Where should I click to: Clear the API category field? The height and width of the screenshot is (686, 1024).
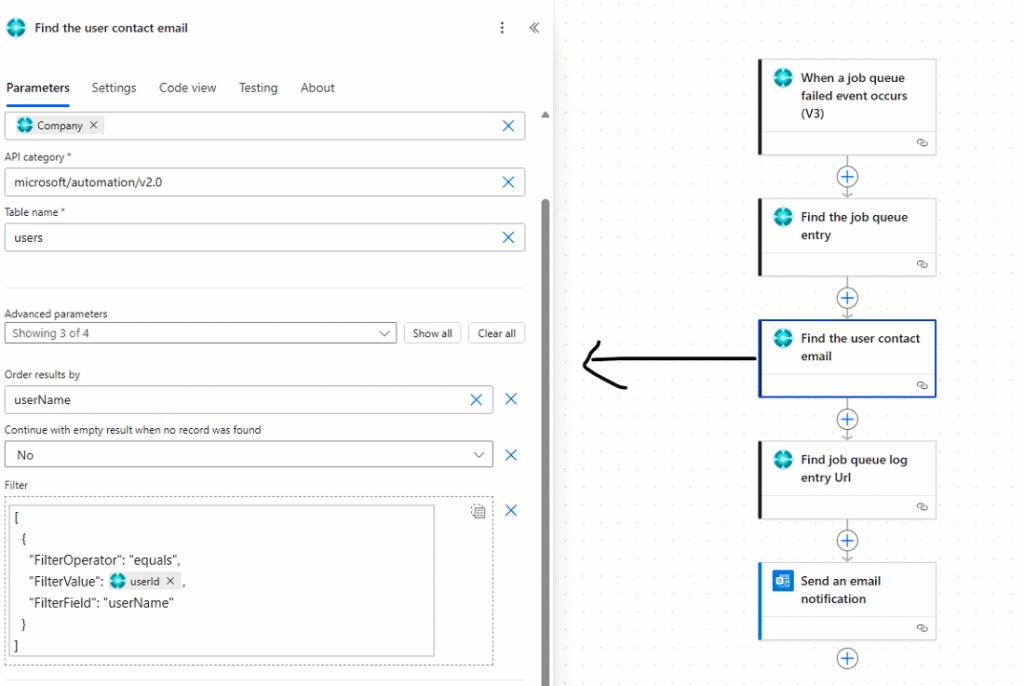(x=508, y=182)
